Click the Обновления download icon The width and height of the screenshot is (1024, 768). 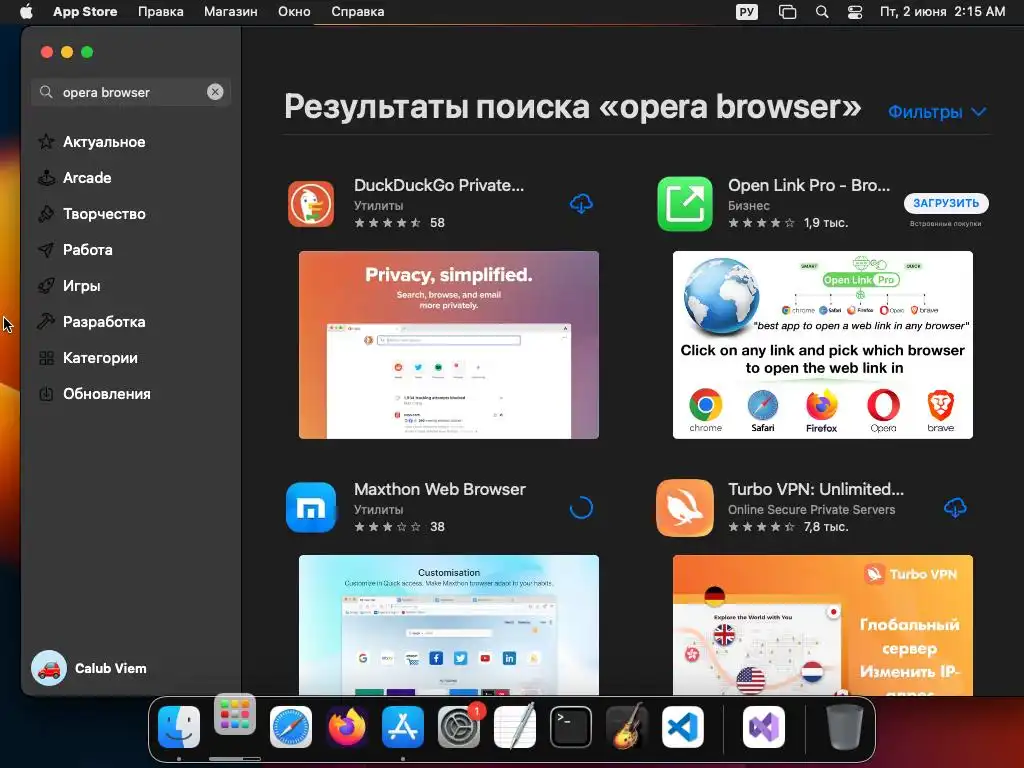coord(46,394)
